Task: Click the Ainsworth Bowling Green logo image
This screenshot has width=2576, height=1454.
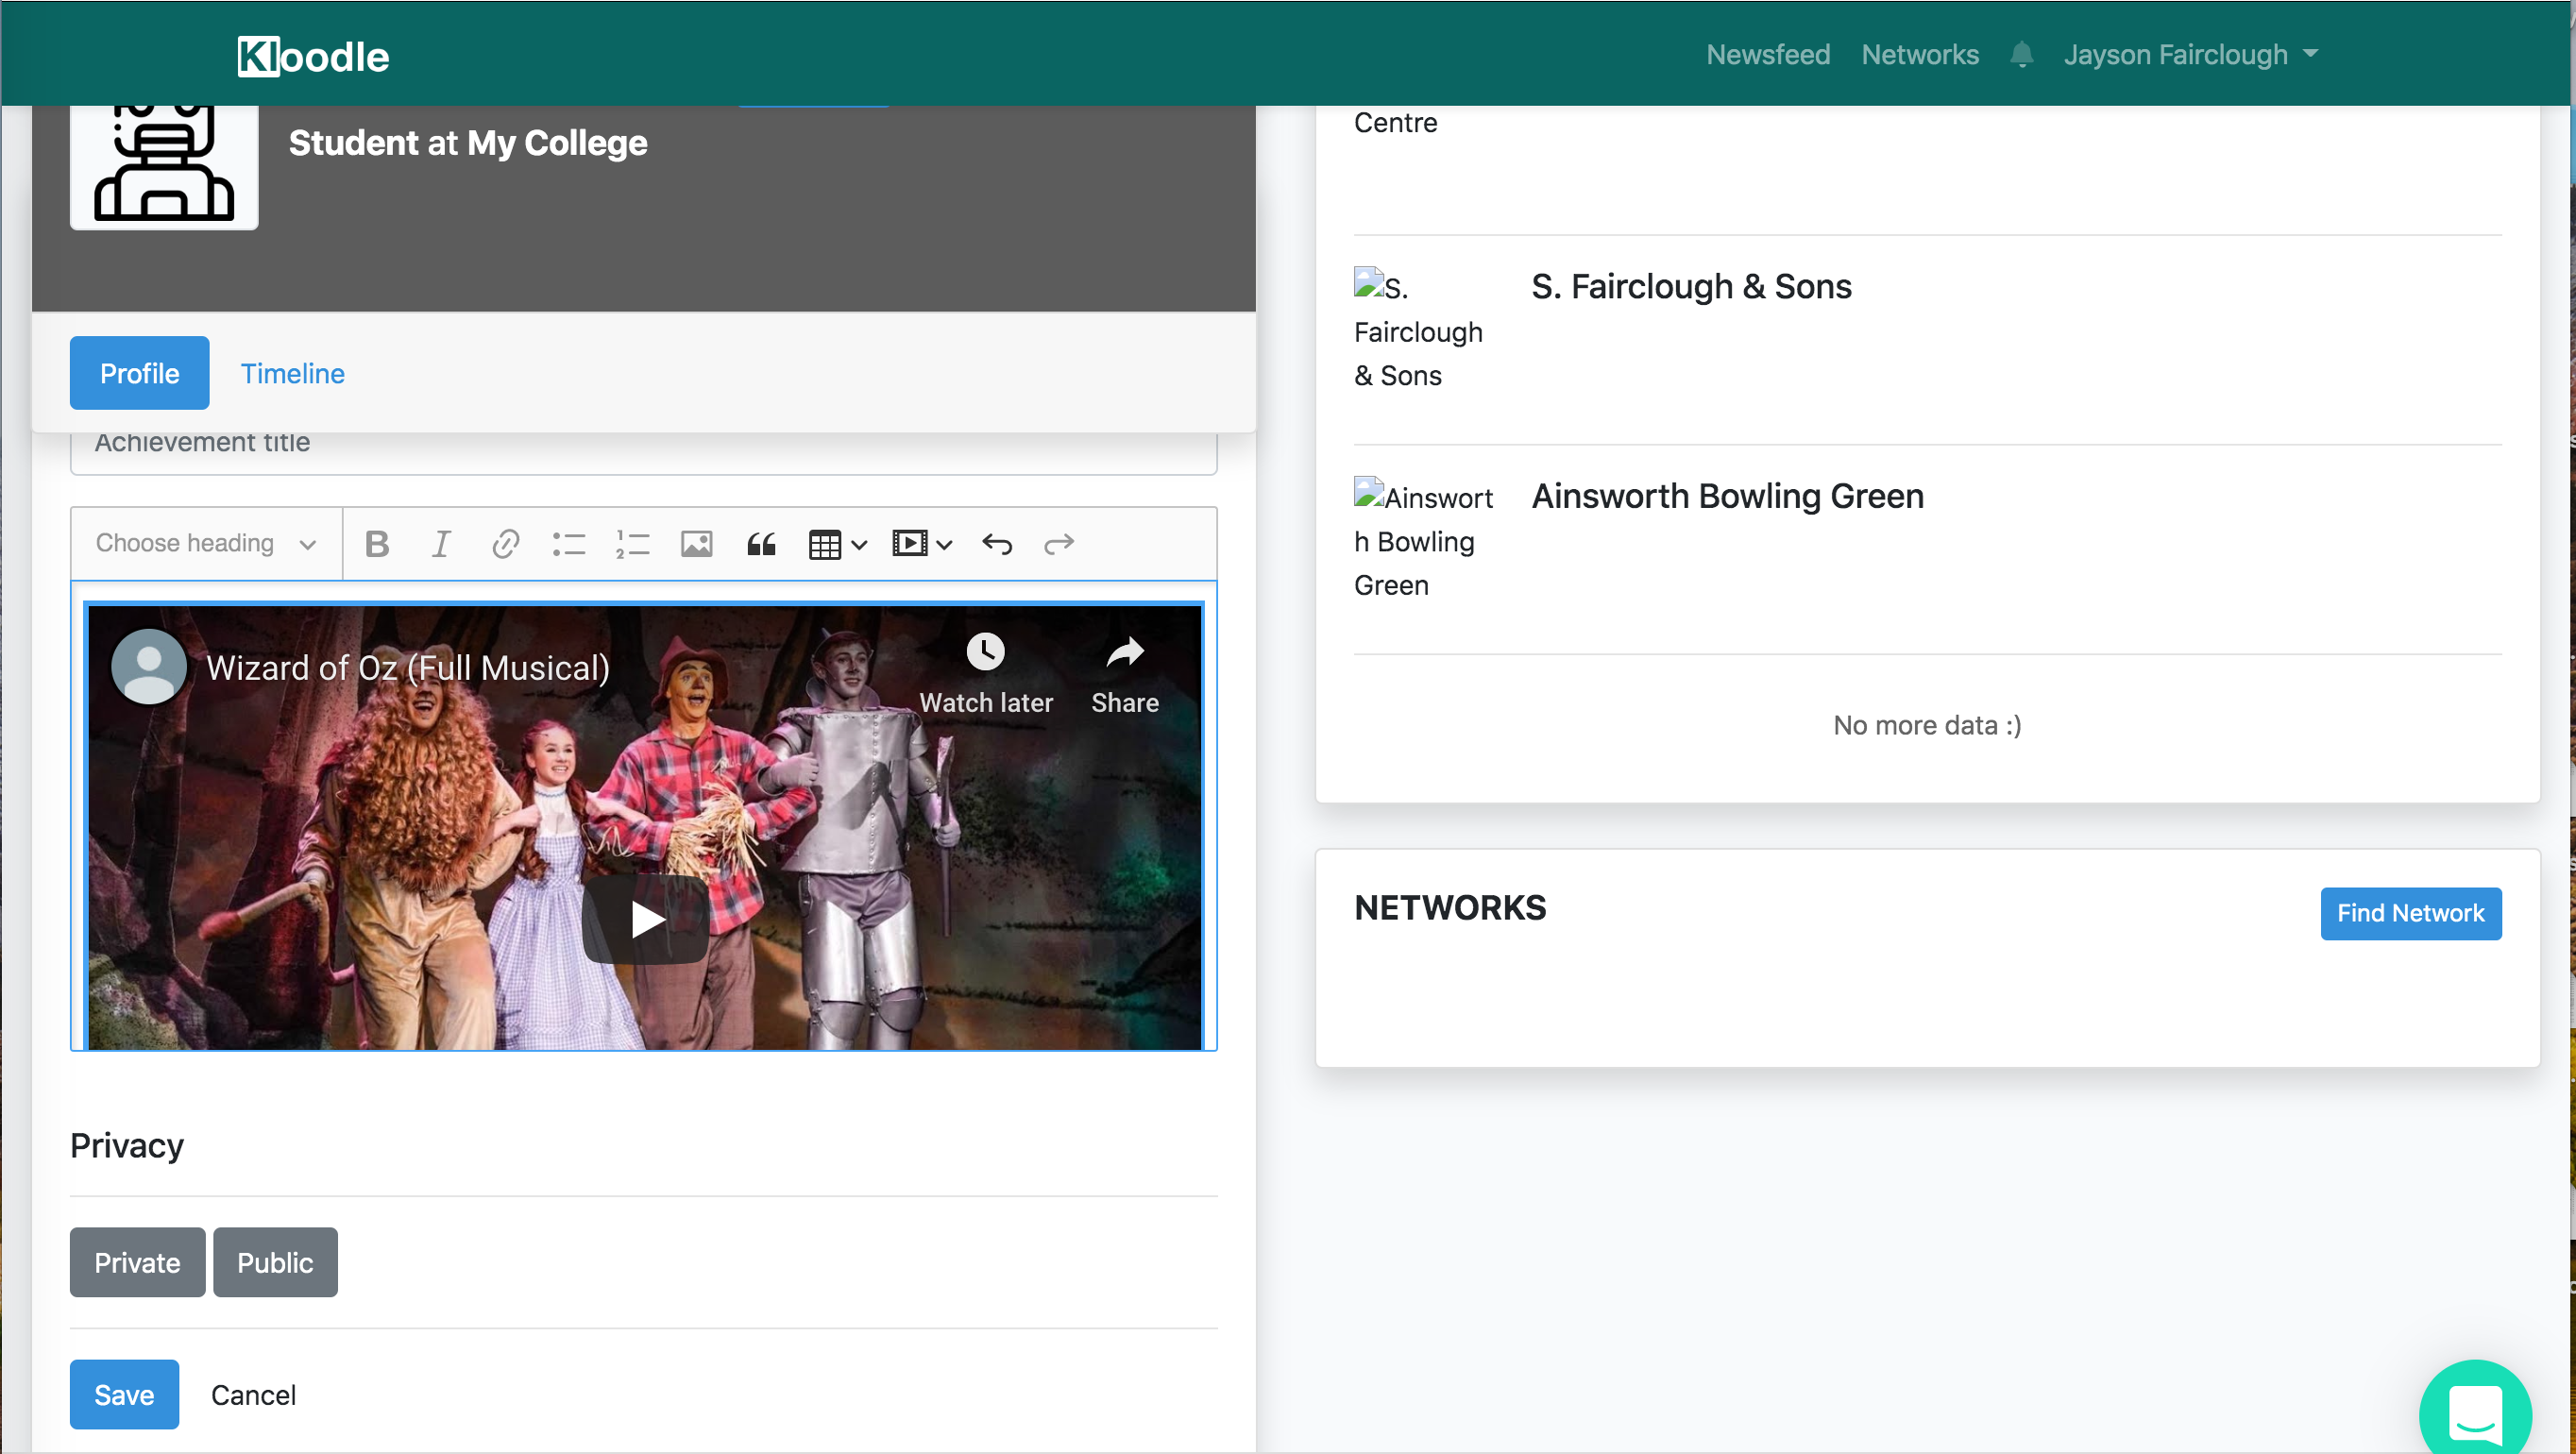Action: click(x=1423, y=540)
